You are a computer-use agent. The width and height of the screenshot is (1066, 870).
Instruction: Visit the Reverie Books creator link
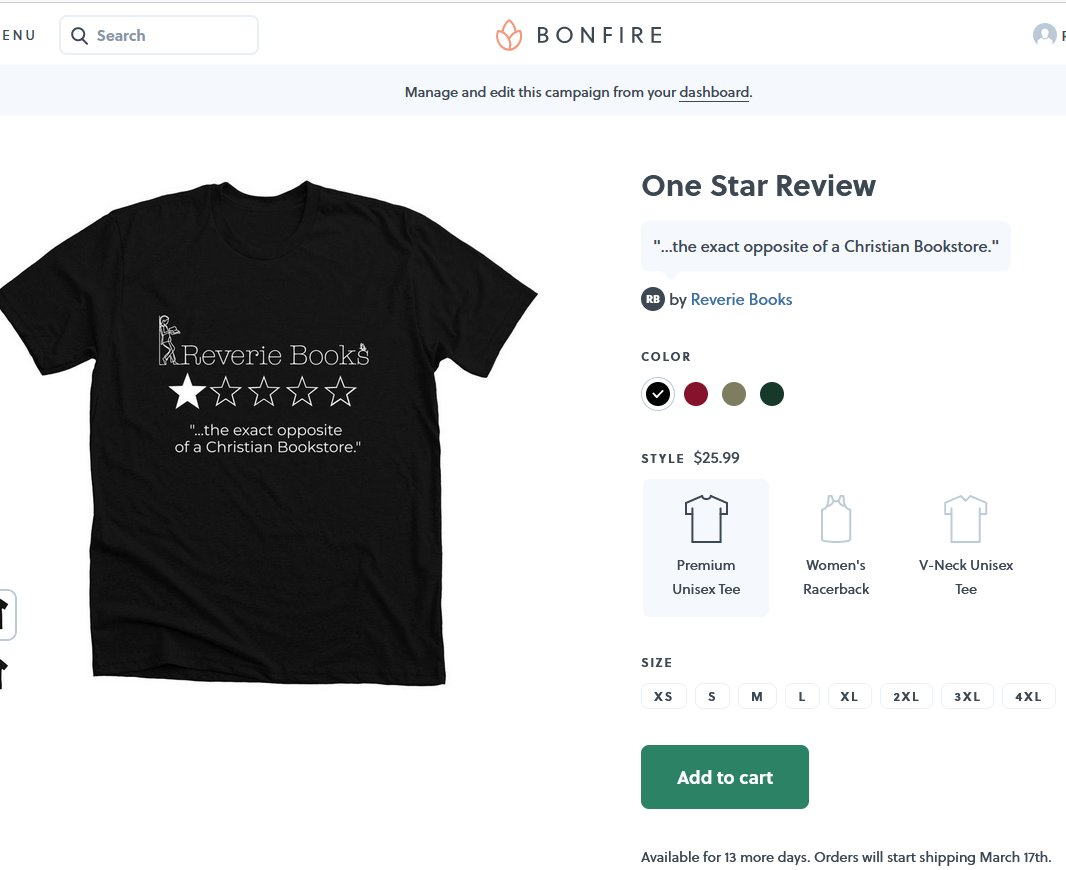[x=741, y=299]
